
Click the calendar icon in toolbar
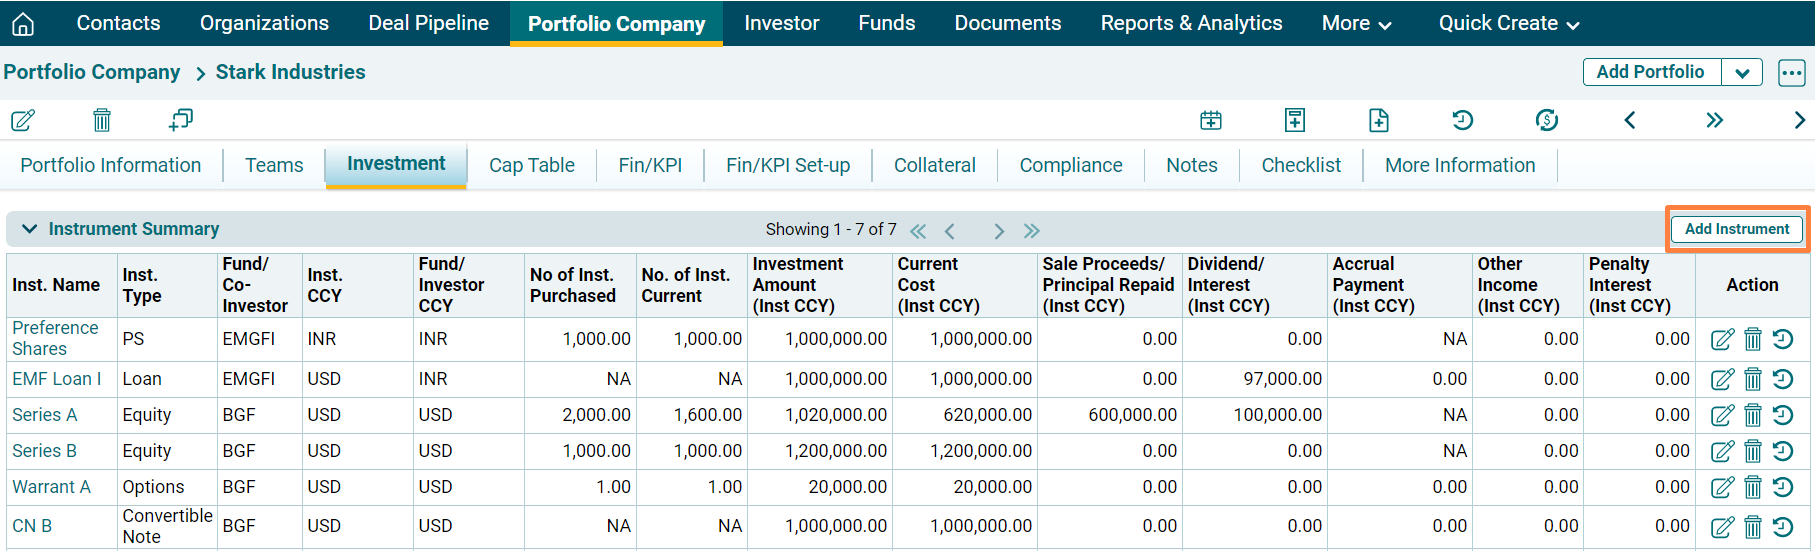click(x=1210, y=121)
